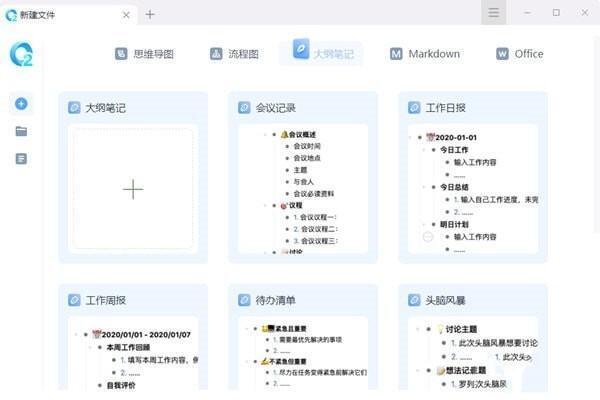Viewport: 600px width, 400px height.
Task: Click the Markdown M icon
Action: 396,54
